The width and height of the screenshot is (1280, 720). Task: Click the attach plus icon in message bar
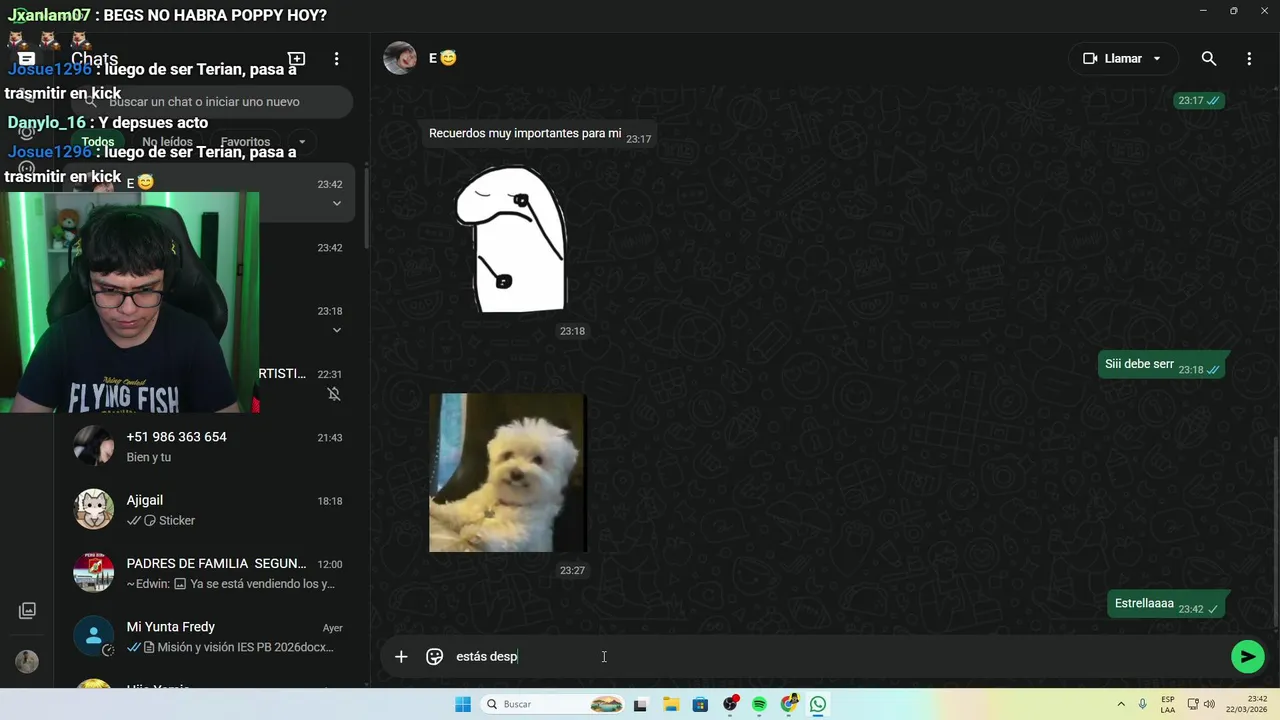tap(401, 657)
